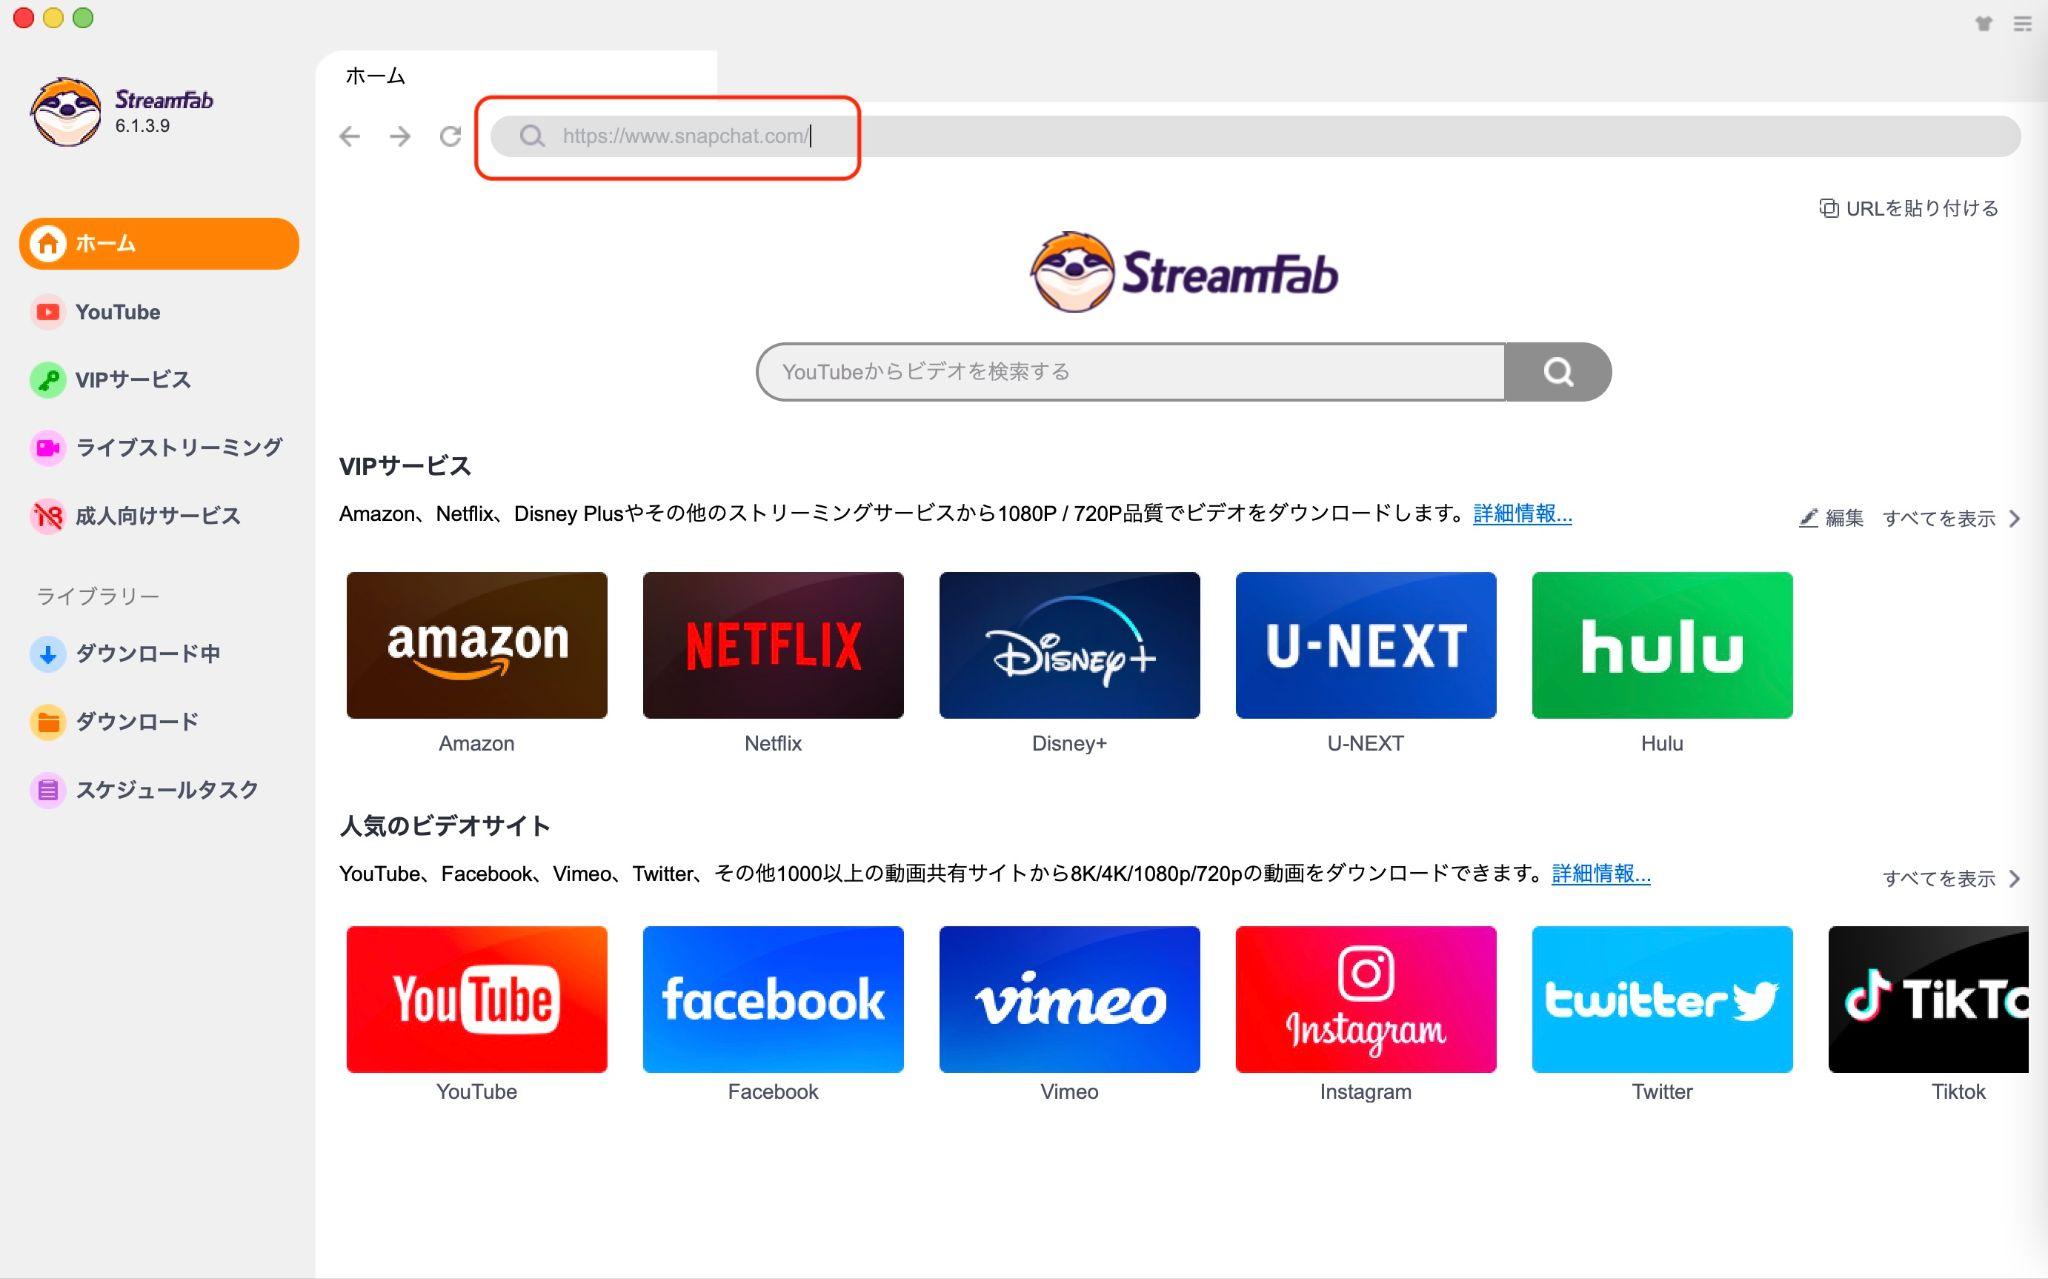
Task: Open VIPサービス in the sidebar
Action: 111,380
